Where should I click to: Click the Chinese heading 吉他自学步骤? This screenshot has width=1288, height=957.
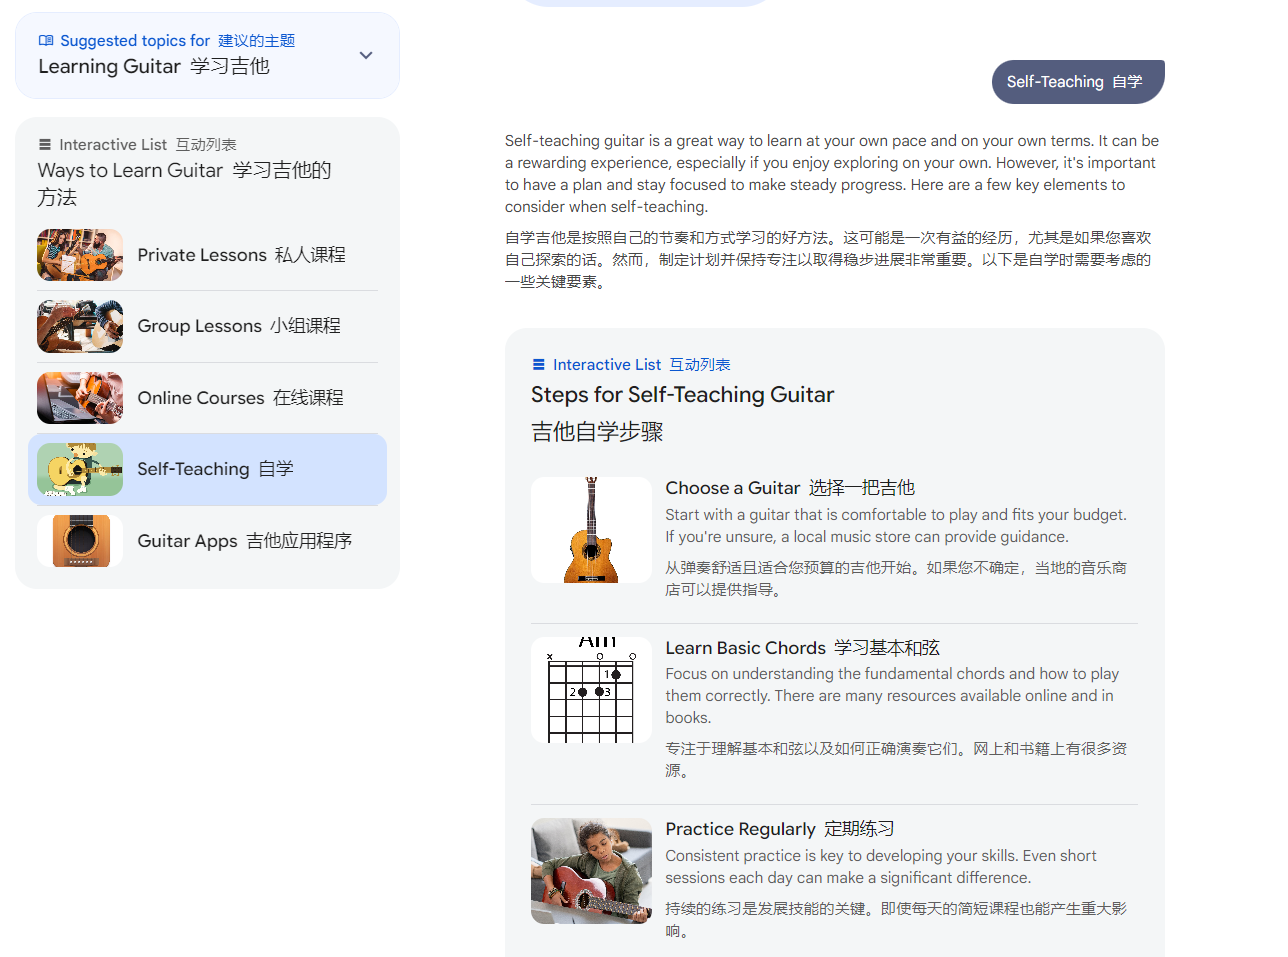[597, 432]
